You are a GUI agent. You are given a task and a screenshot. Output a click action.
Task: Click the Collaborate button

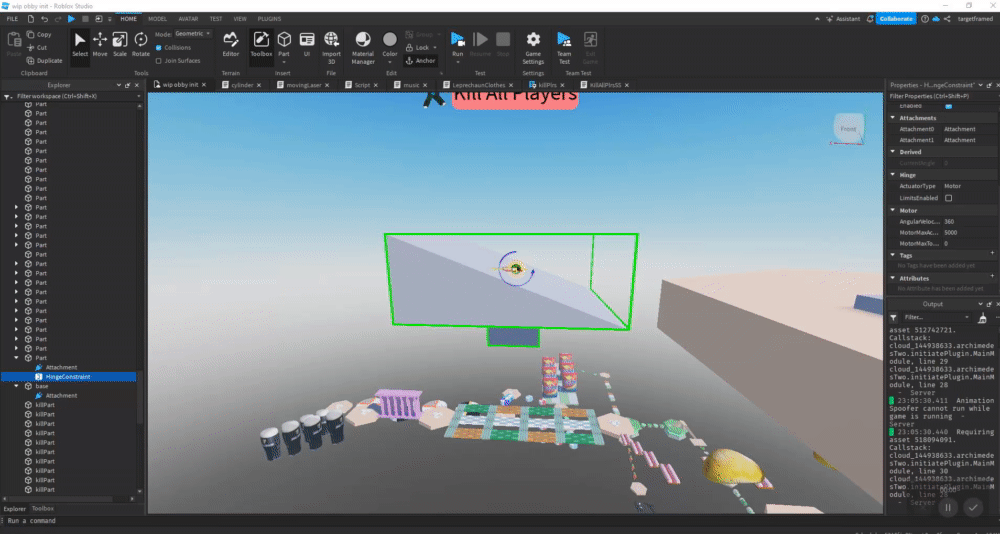pyautogui.click(x=896, y=19)
